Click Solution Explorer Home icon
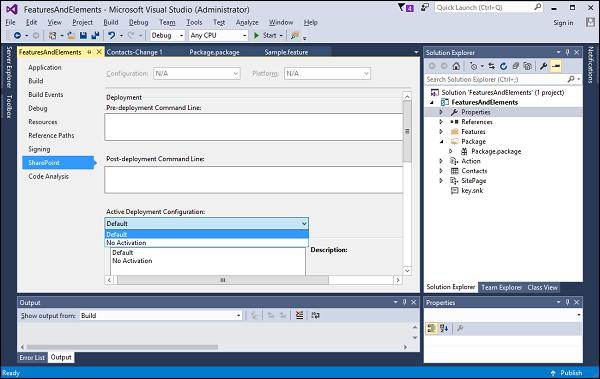This screenshot has width=600, height=379. click(456, 66)
